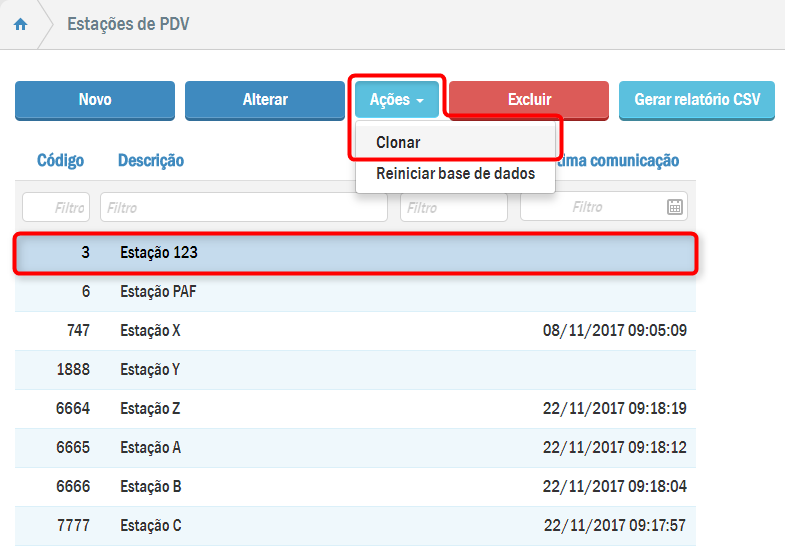This screenshot has height=546, width=785.
Task: Select row with code 1888
Action: pos(355,370)
